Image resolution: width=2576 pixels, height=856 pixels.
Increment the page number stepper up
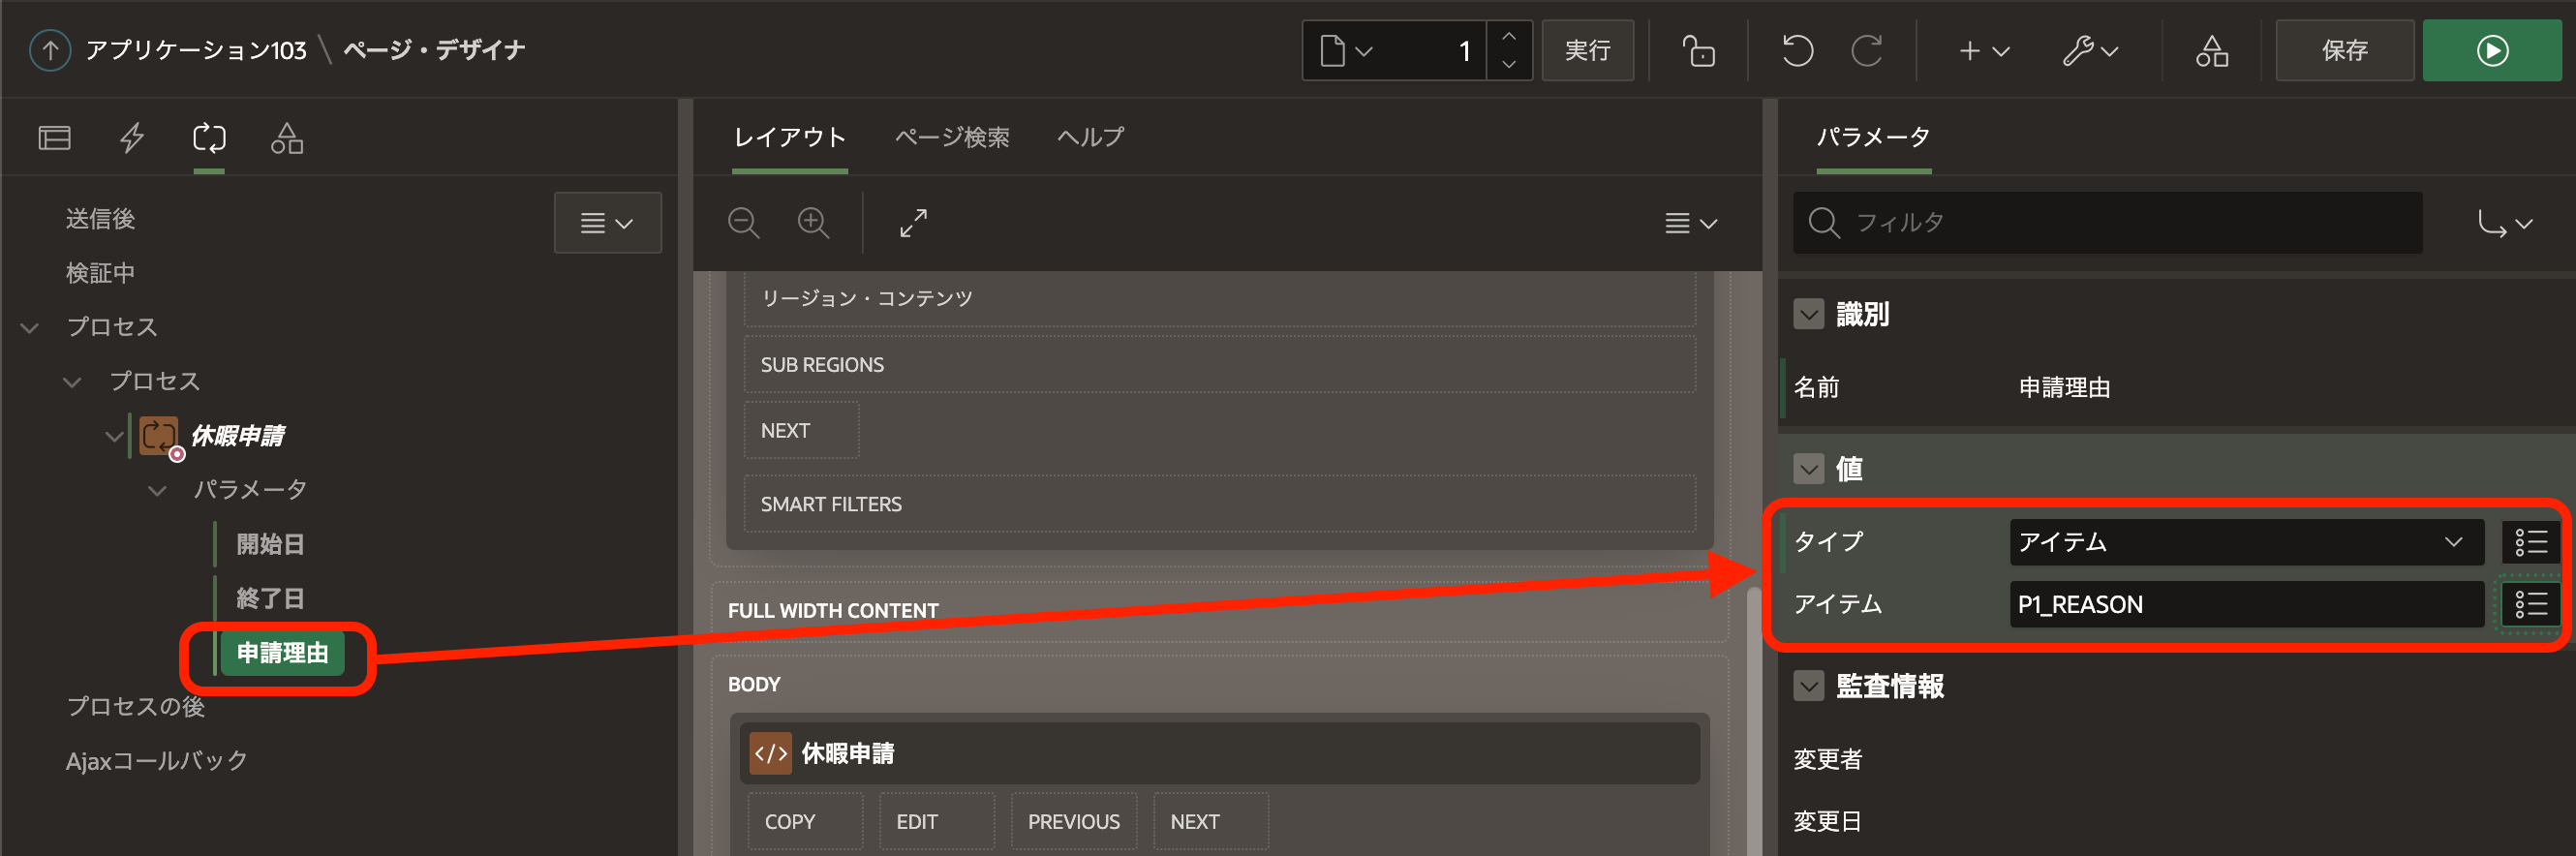[1509, 36]
